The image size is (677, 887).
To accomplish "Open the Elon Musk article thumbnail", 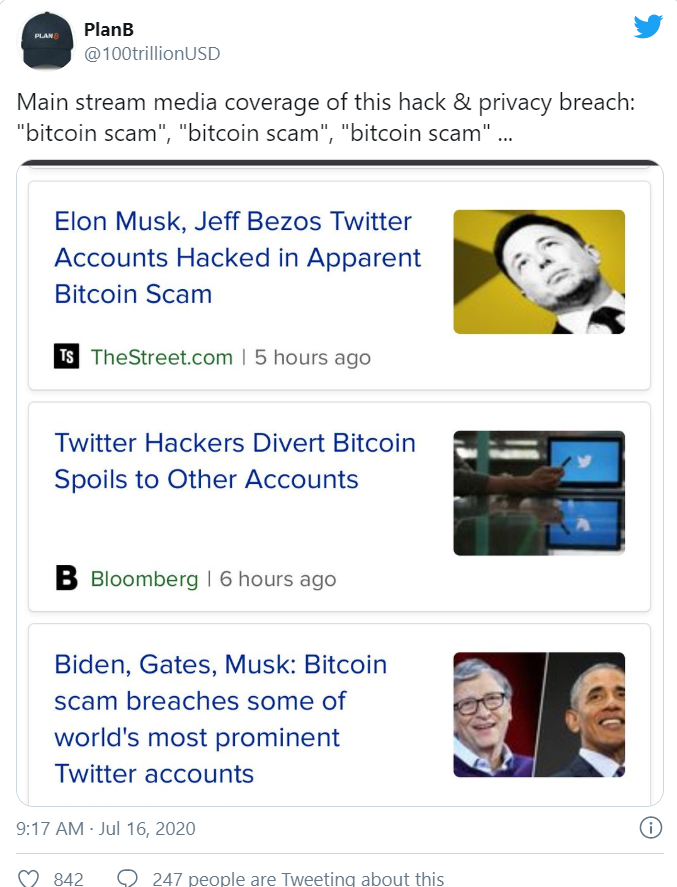I will tap(539, 272).
